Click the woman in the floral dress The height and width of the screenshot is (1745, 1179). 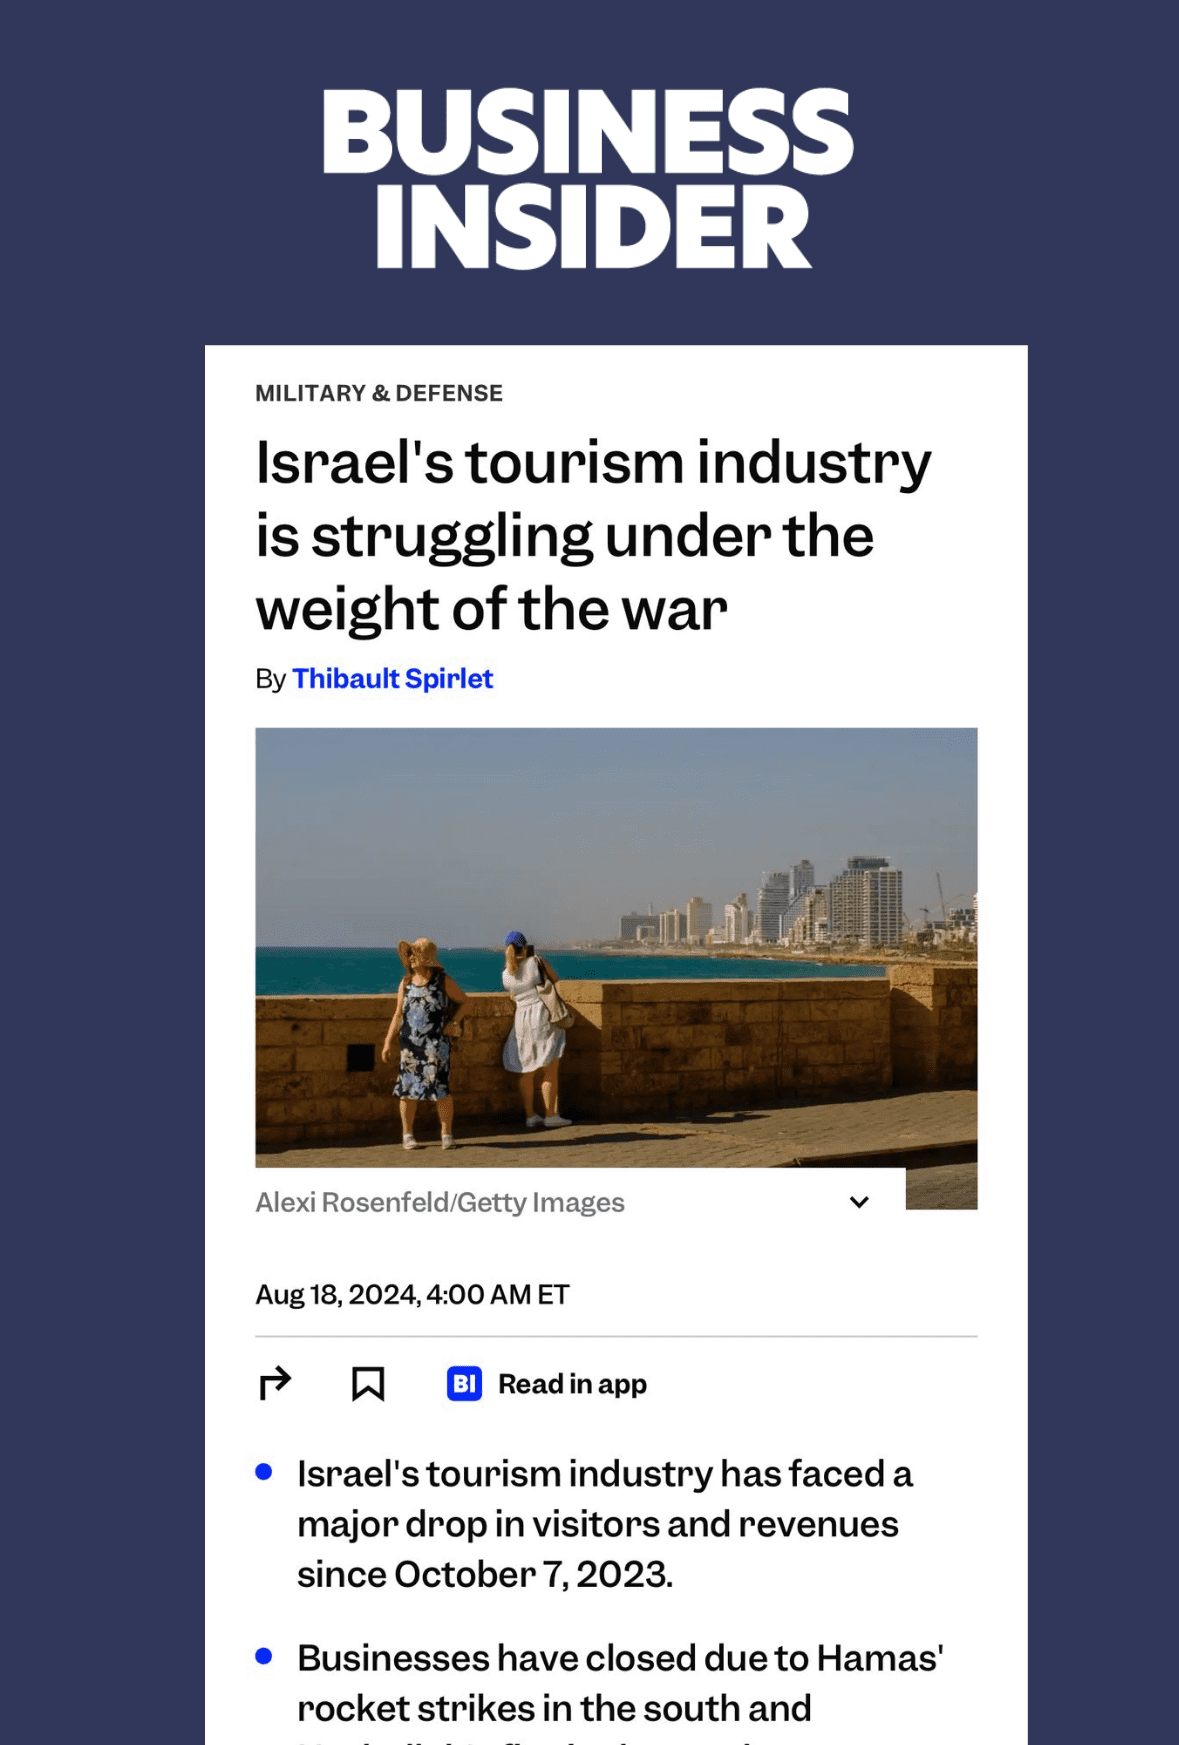click(x=425, y=1042)
